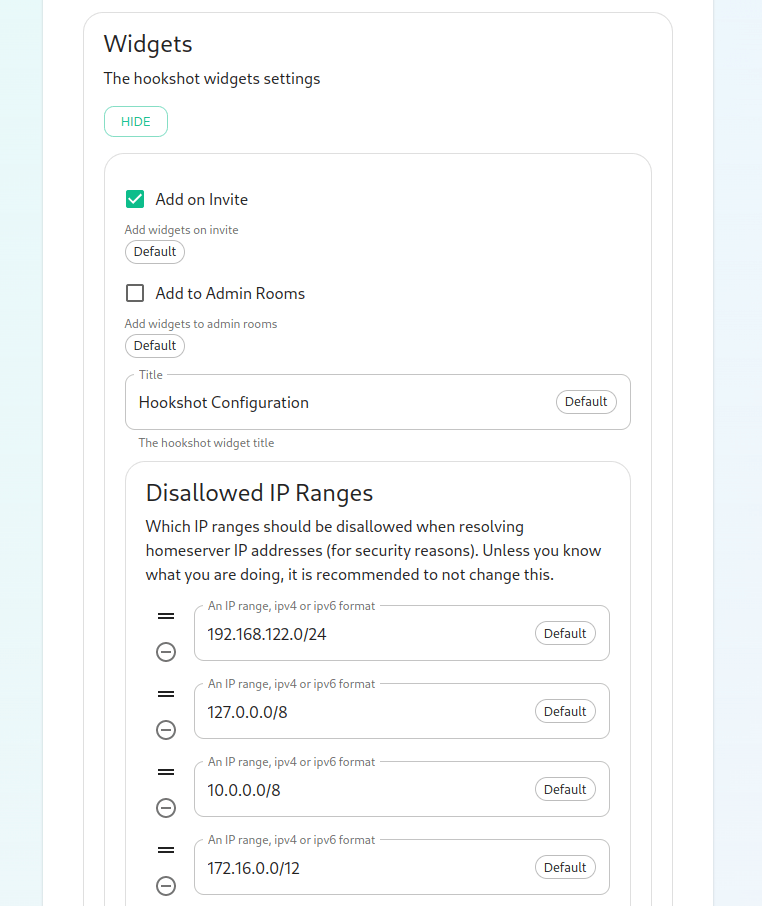762x906 pixels.
Task: Remove the 172.16.0.0/12 IP range
Action: 166,886
